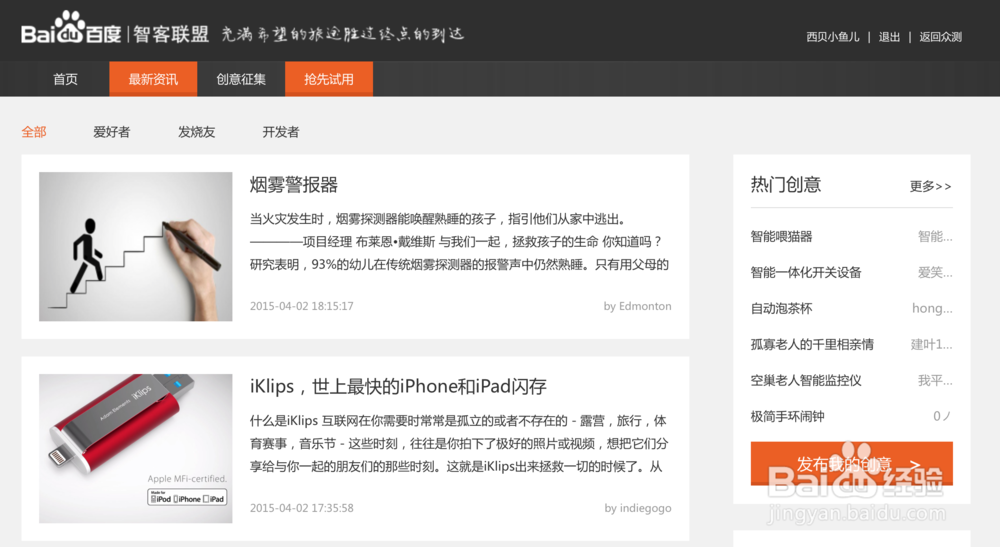The height and width of the screenshot is (547, 1000).
Task: Filter by 开发者
Action: 281,132
